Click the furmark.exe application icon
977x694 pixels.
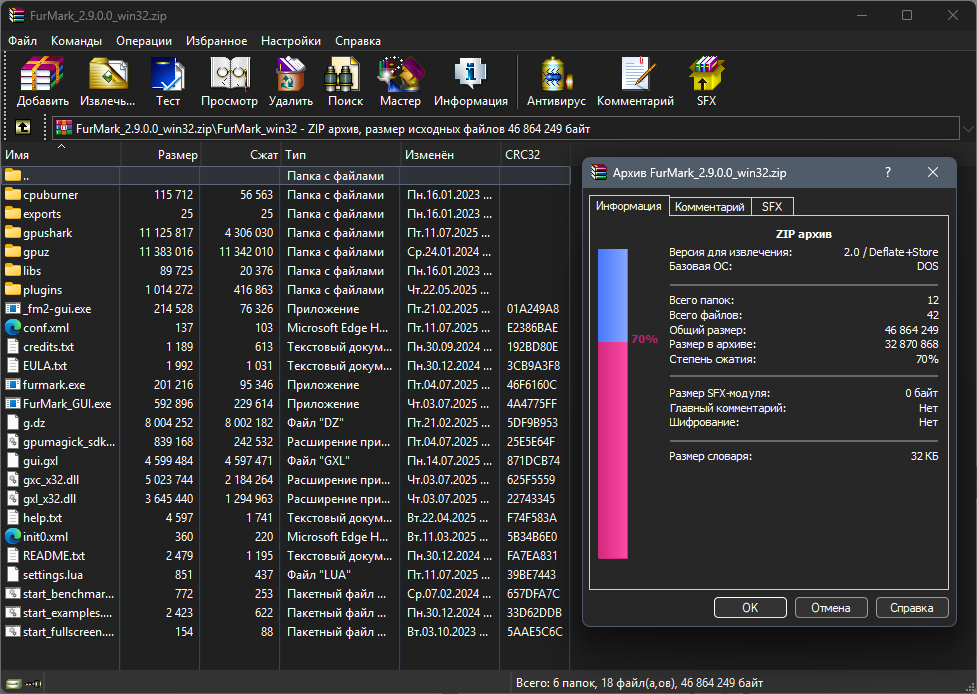12,385
